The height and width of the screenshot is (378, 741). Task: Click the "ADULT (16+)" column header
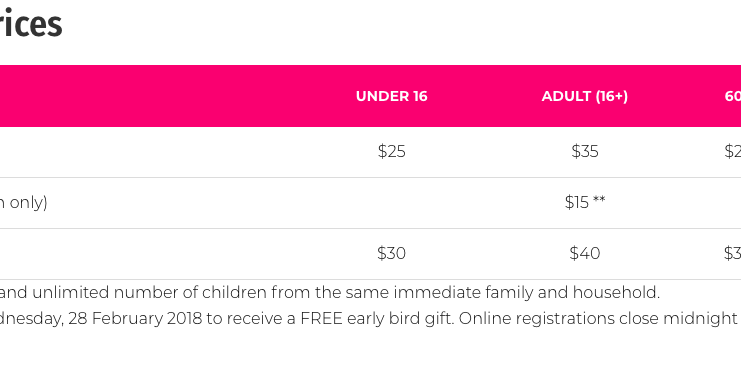[x=585, y=96]
